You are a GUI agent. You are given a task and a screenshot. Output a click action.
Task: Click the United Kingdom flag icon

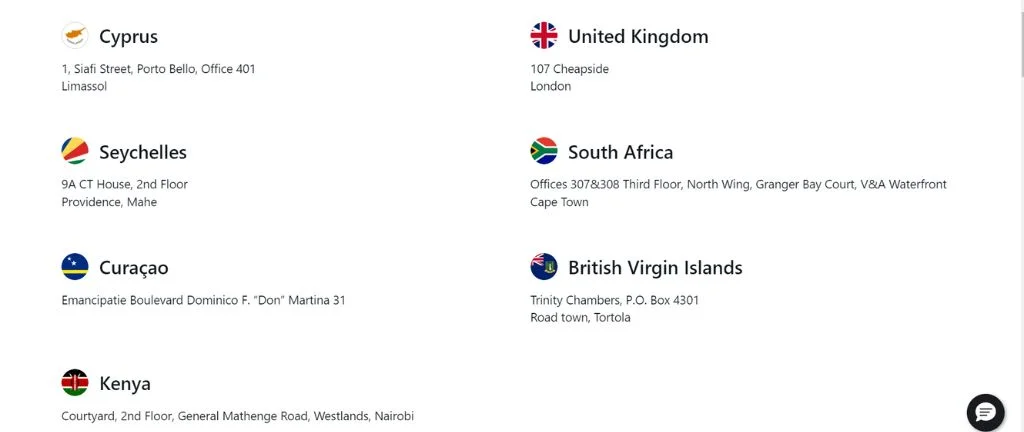pyautogui.click(x=544, y=36)
